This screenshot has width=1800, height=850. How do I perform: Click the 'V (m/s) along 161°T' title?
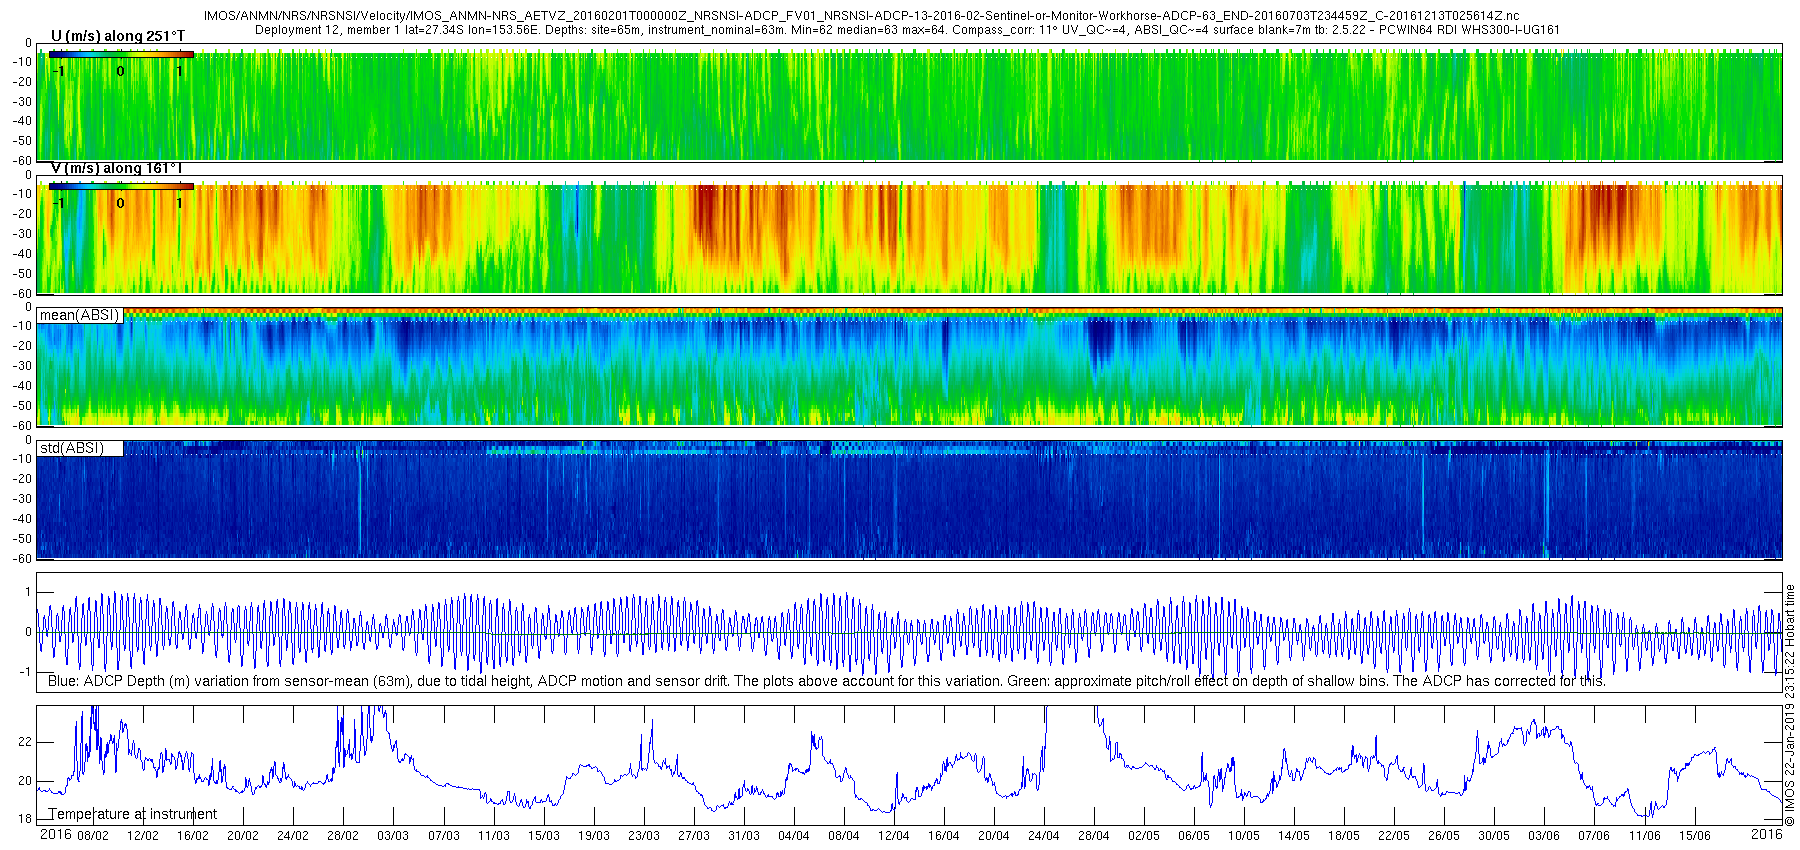[117, 168]
